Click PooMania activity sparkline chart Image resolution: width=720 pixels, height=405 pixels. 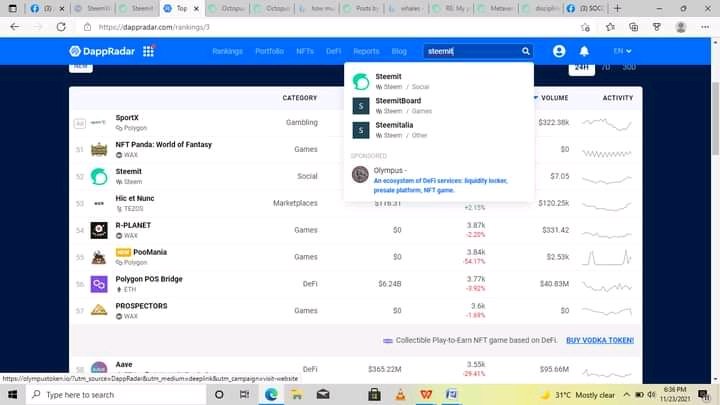click(x=607, y=257)
